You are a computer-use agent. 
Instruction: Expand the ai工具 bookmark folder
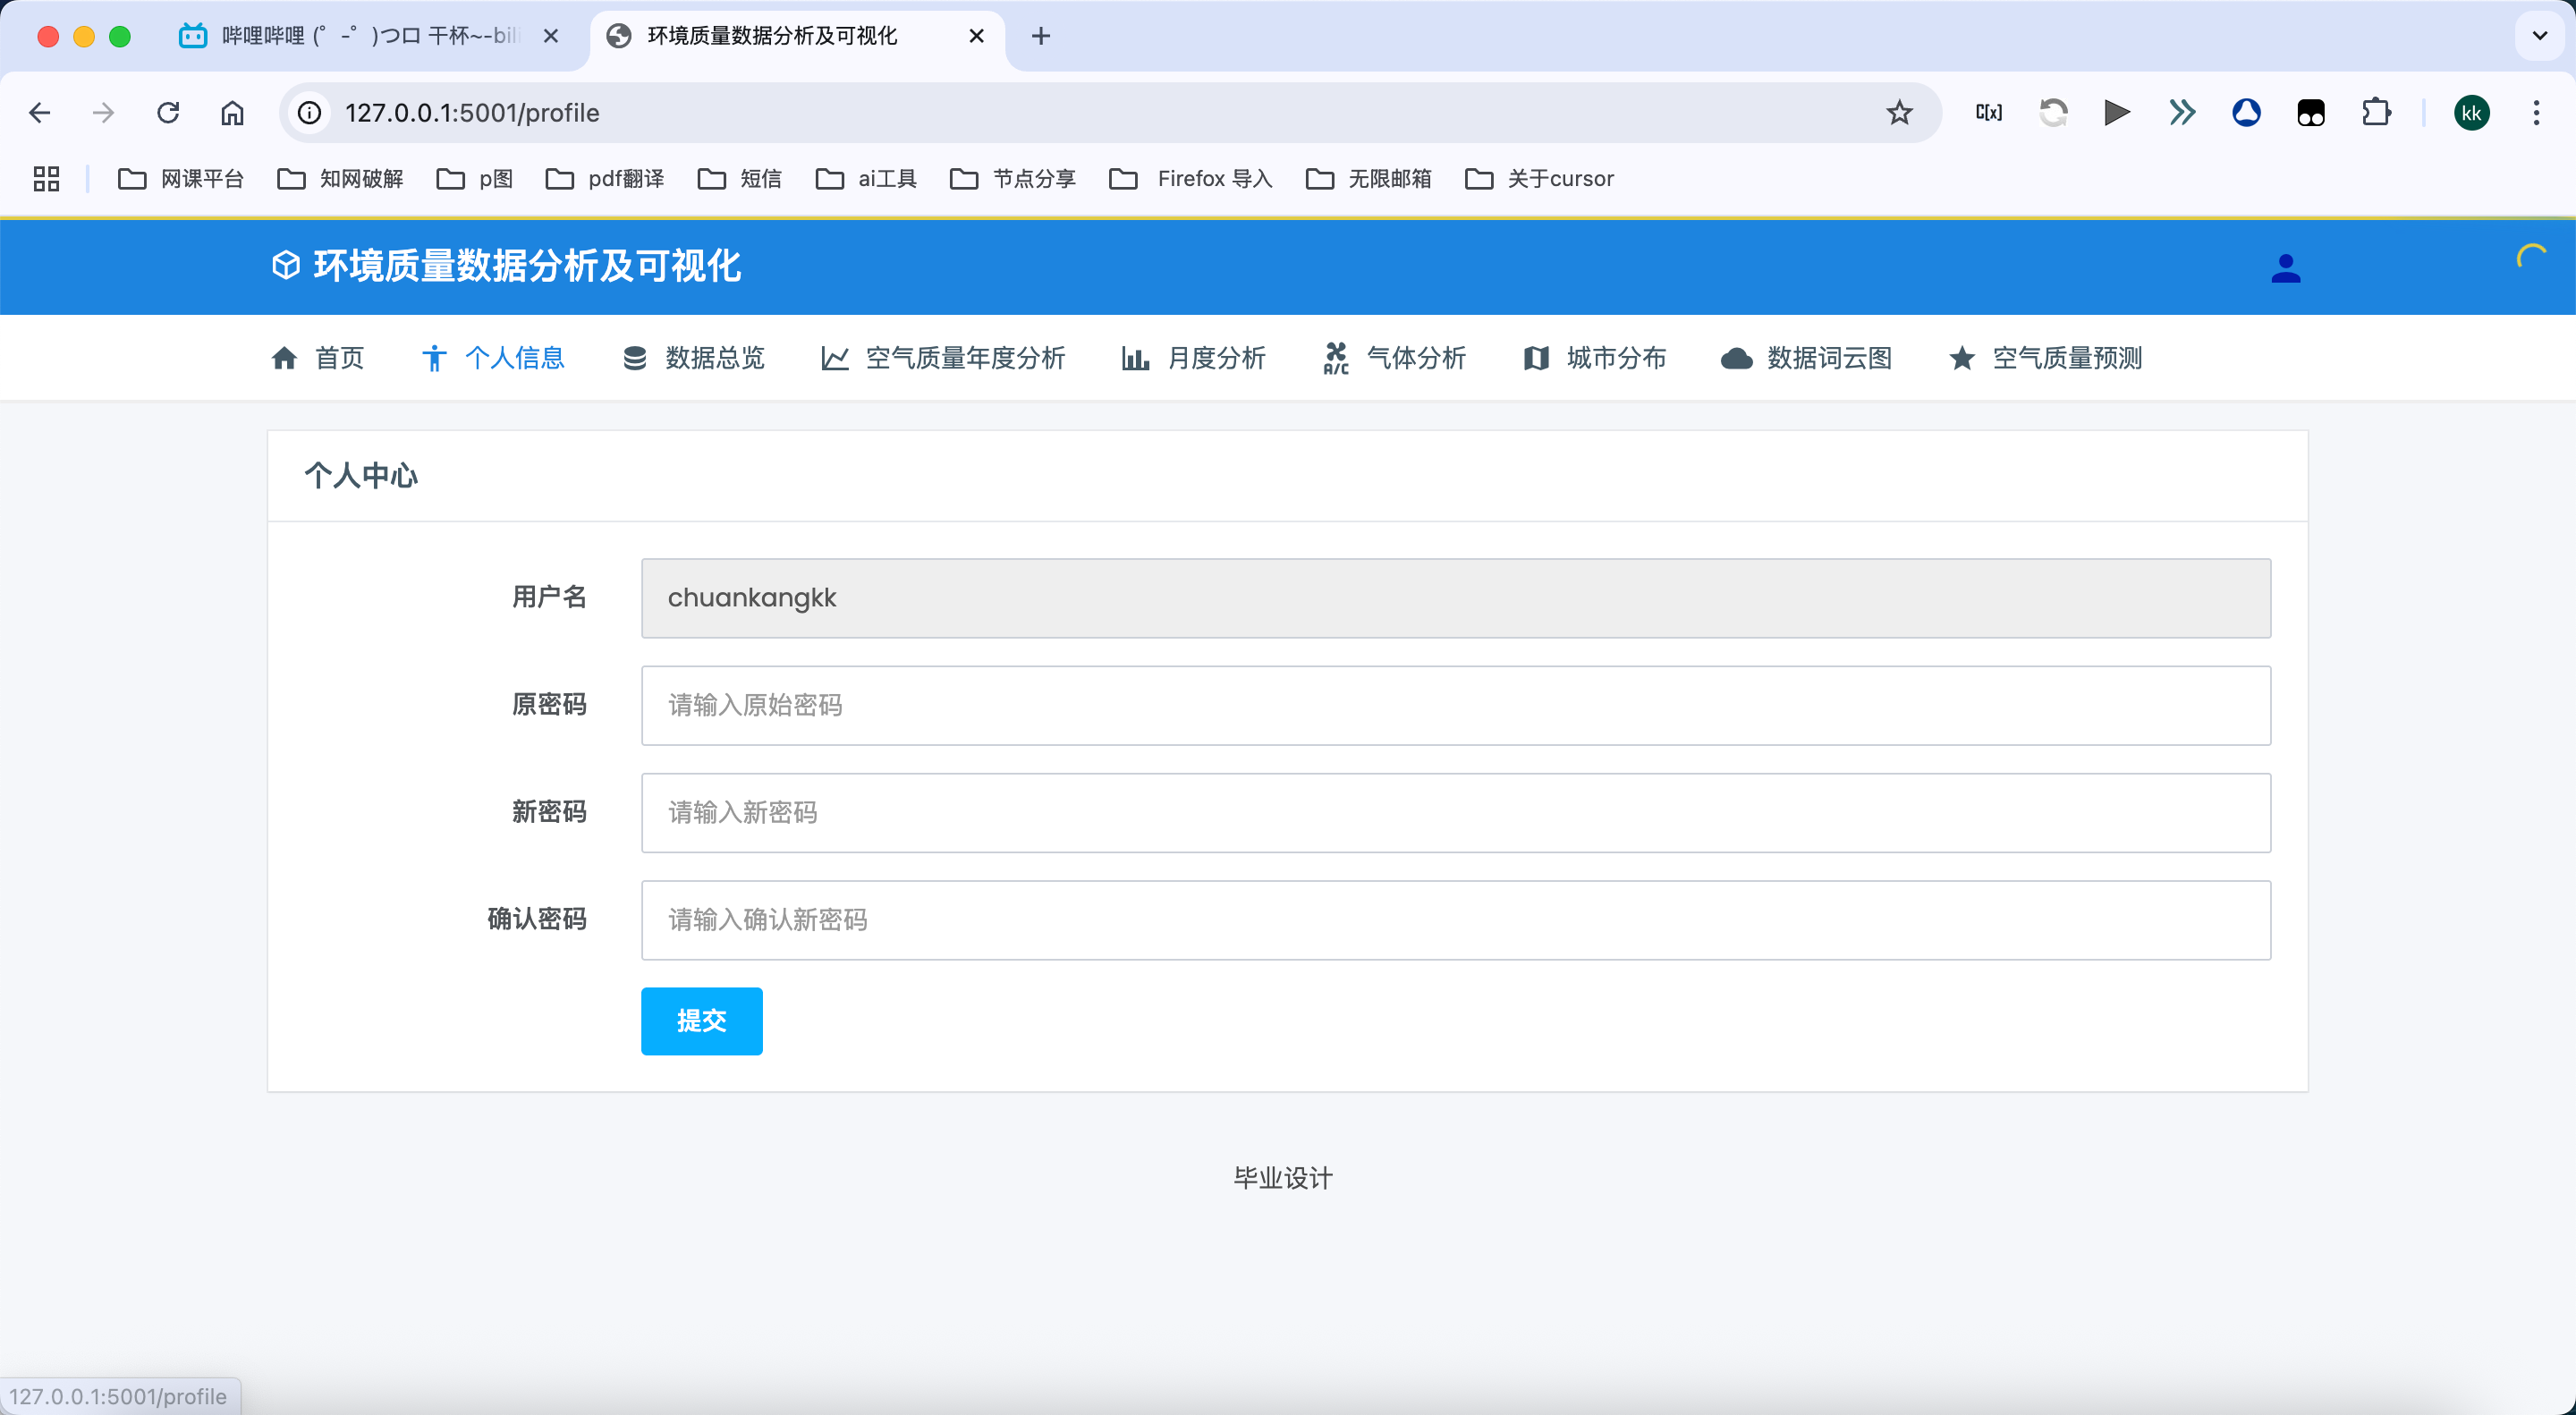coord(866,179)
